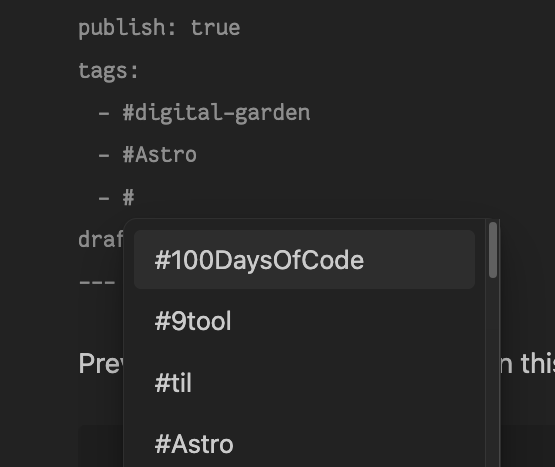Click the paragraph text starting with "Prev"
The image size is (555, 467).
[x=101, y=363]
